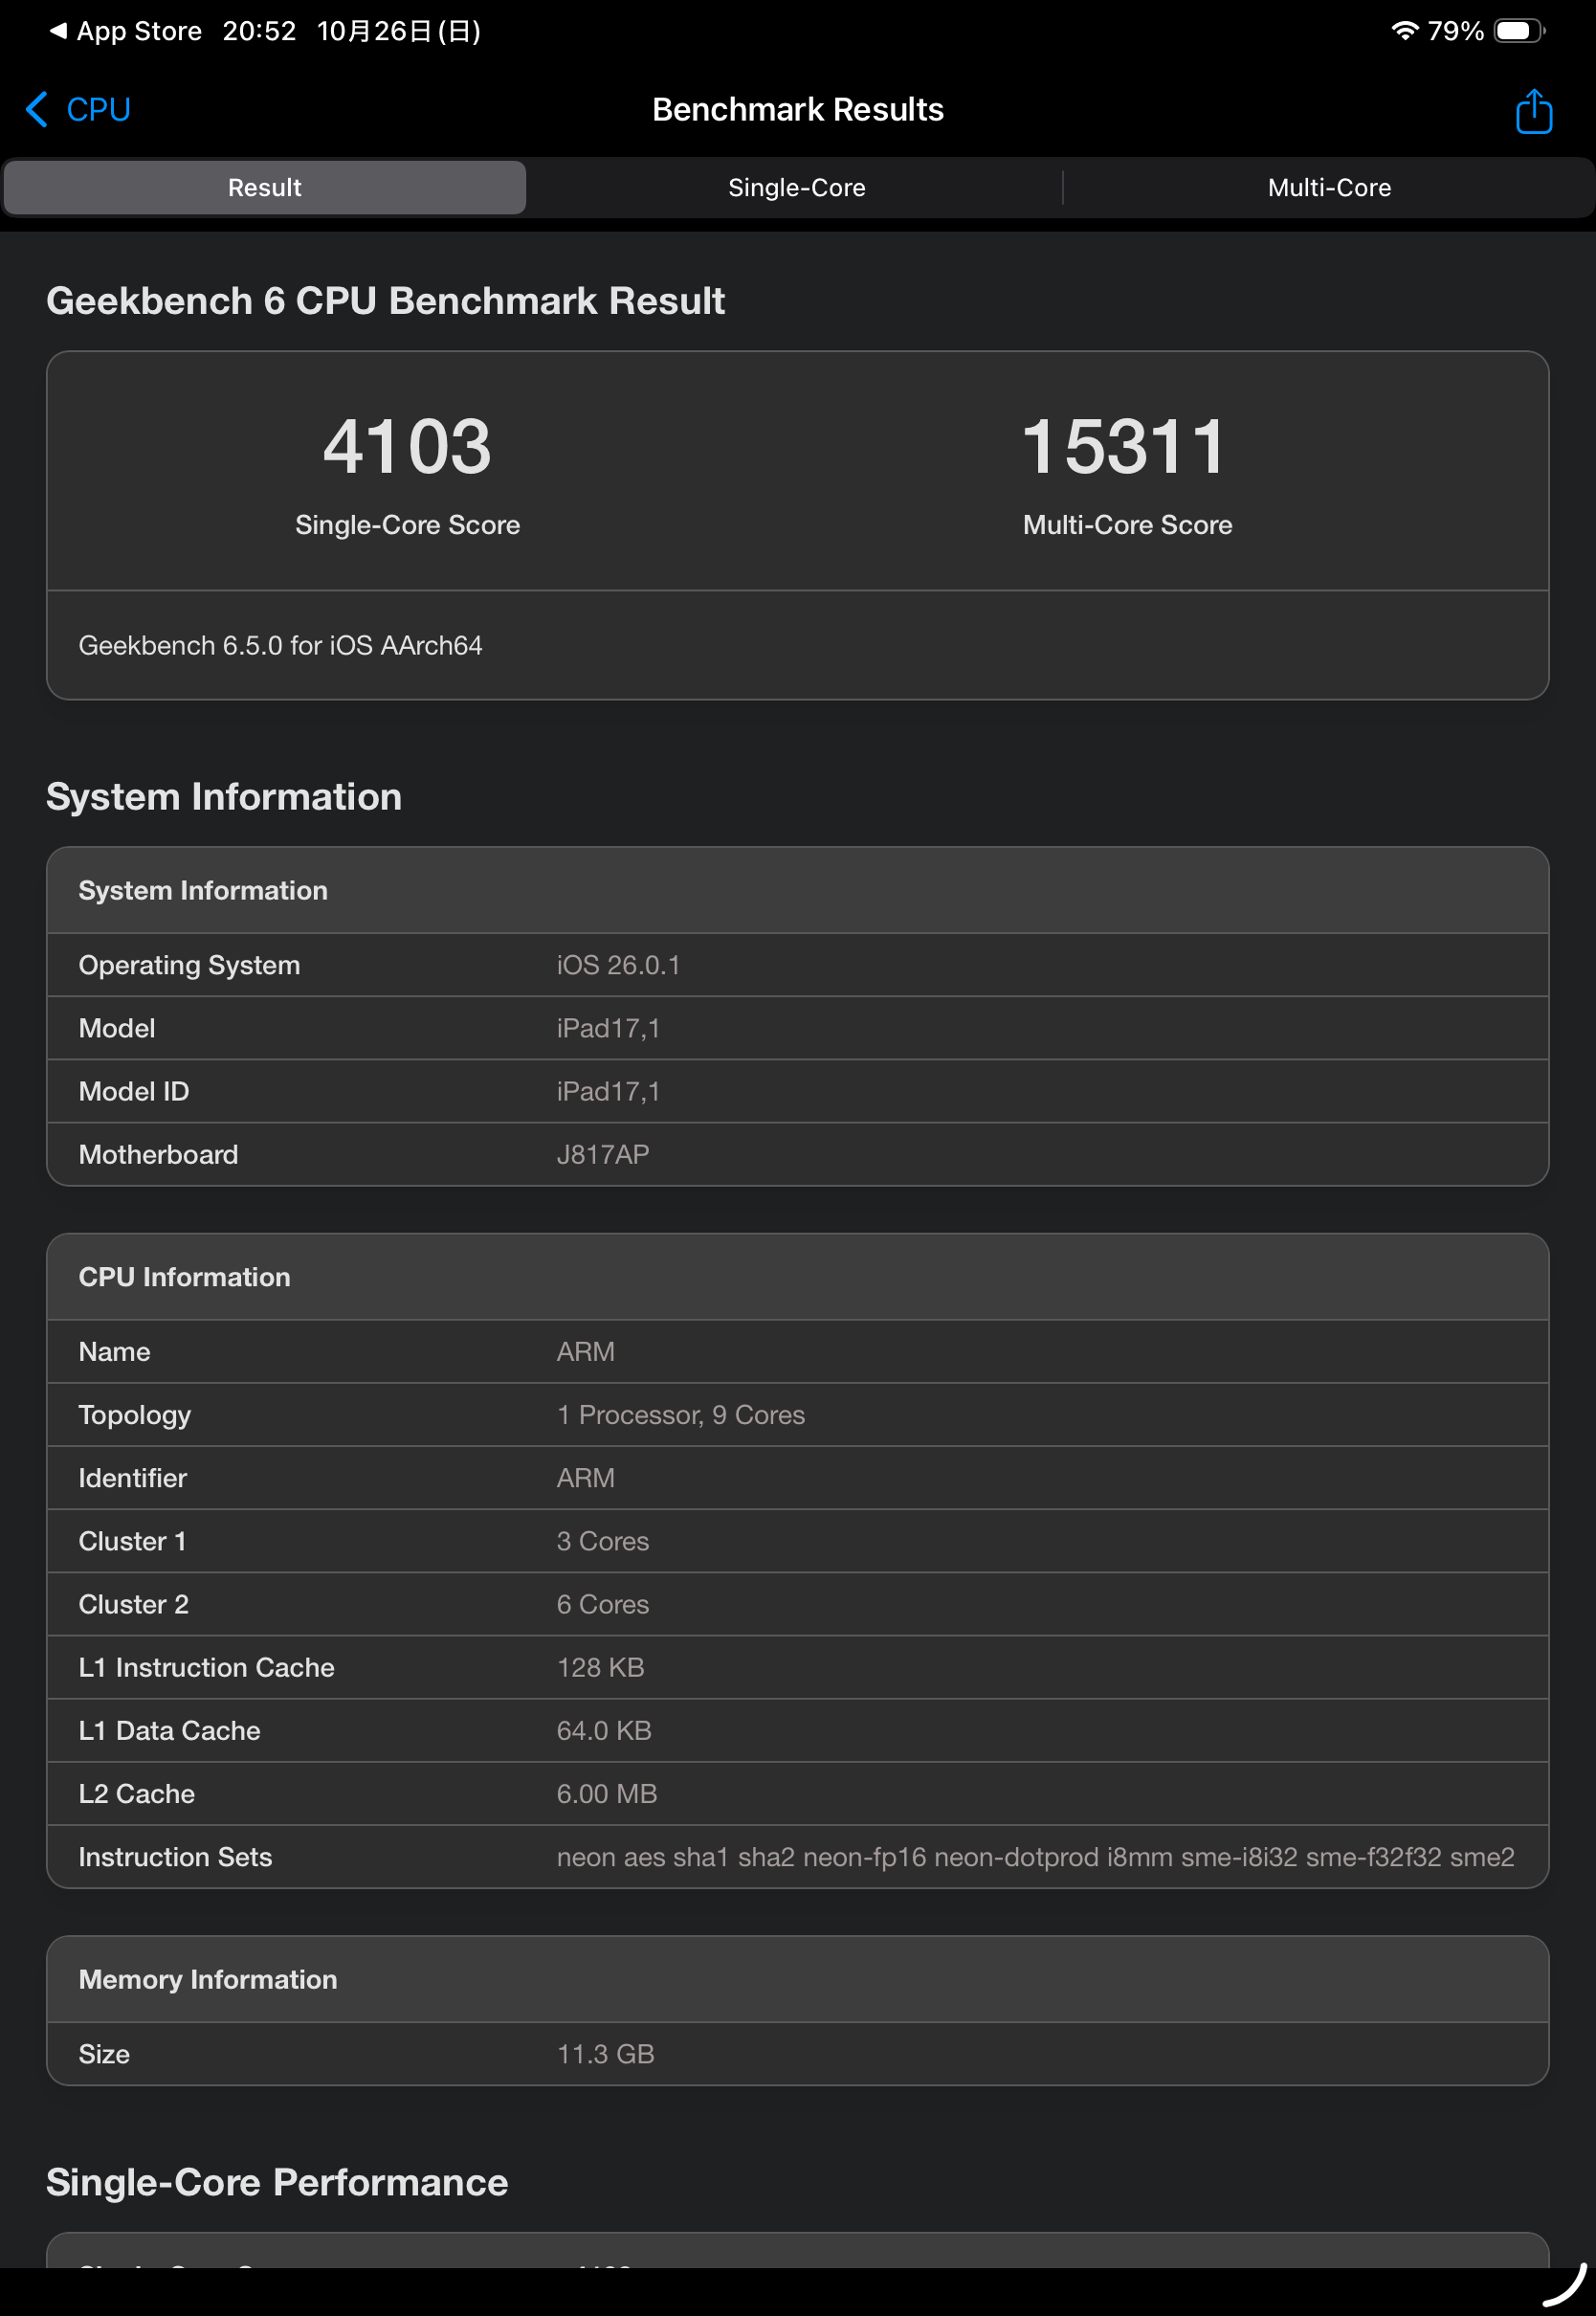The height and width of the screenshot is (2316, 1596).
Task: Tap the Single-Core Performance heading
Action: [x=277, y=2181]
